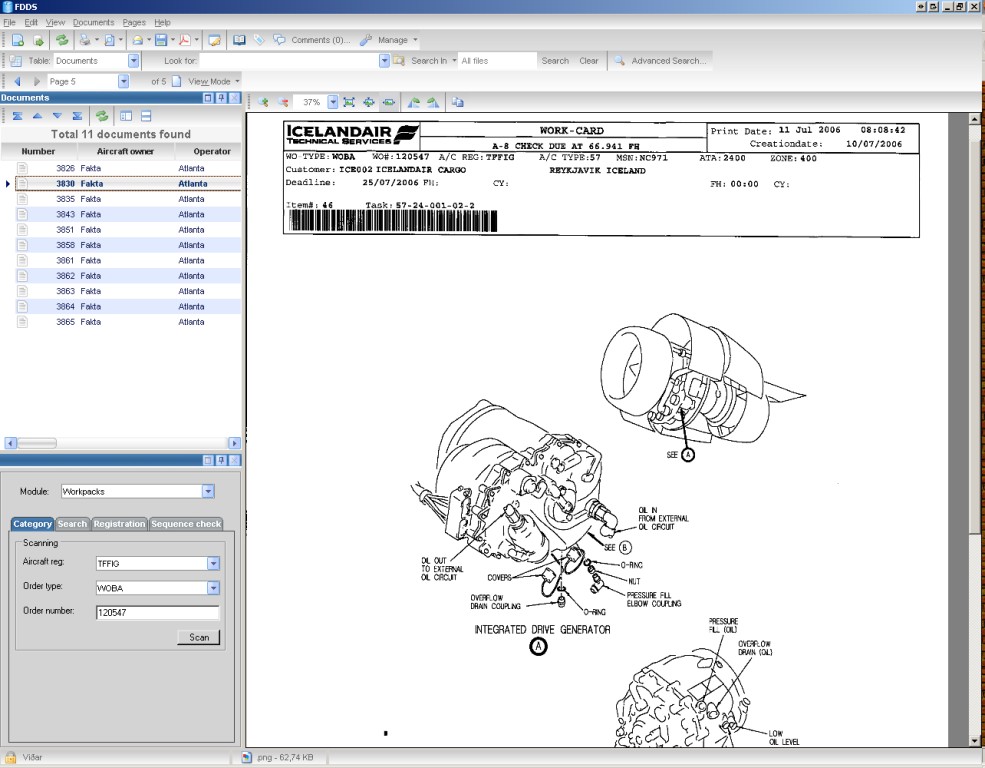Click the Advanced Search magnifier icon
The height and width of the screenshot is (768, 985).
point(620,61)
